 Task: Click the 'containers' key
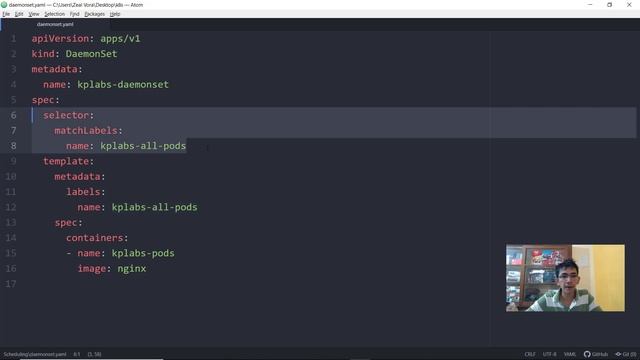94,238
